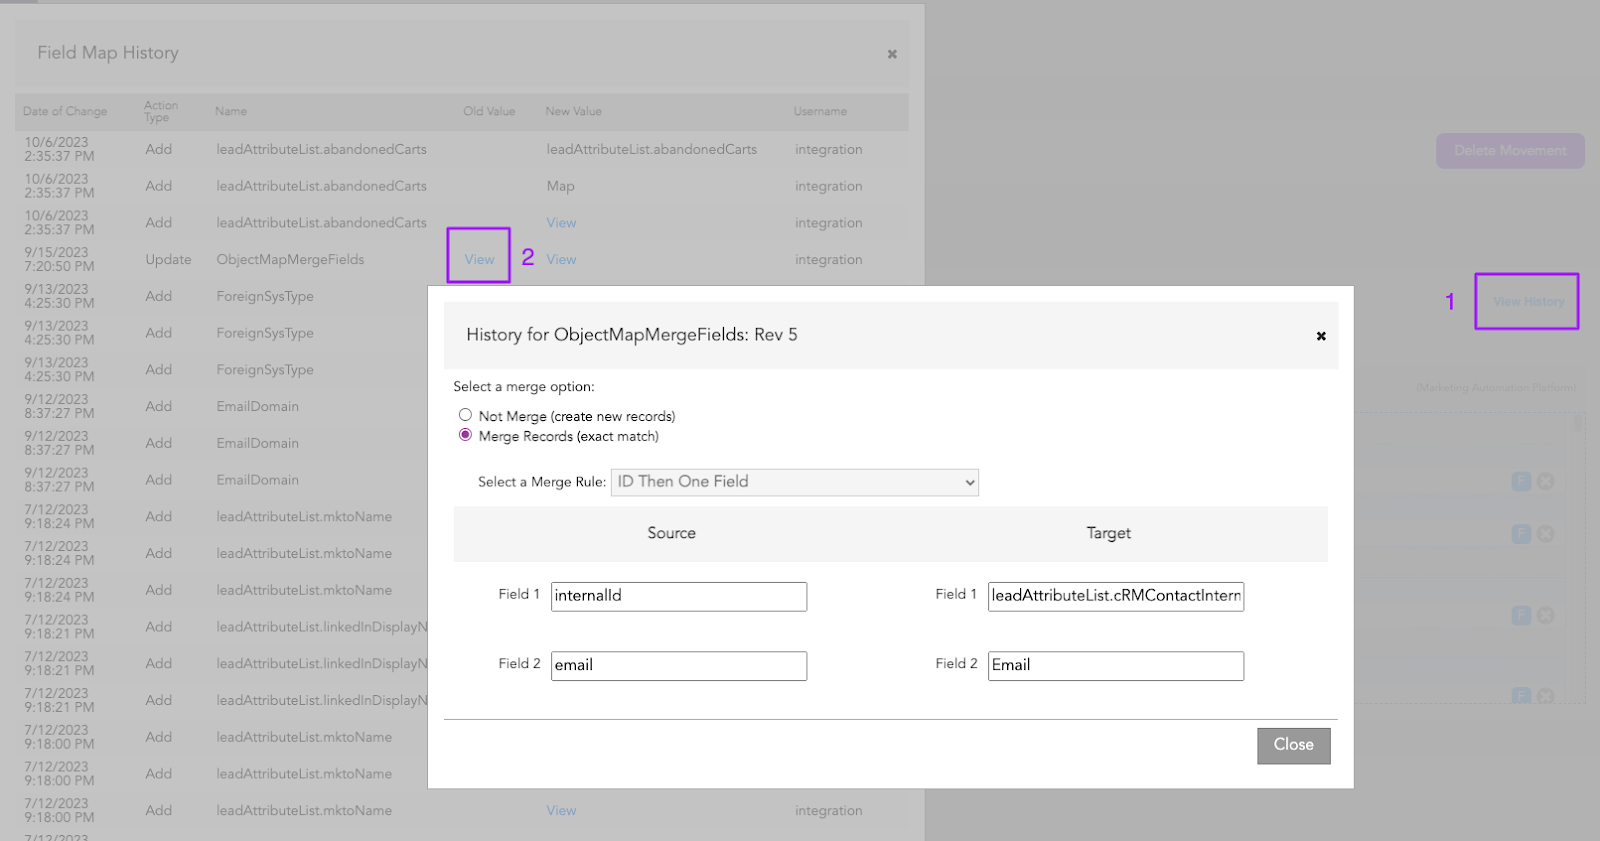Click the Map value in New Value column

click(x=560, y=186)
